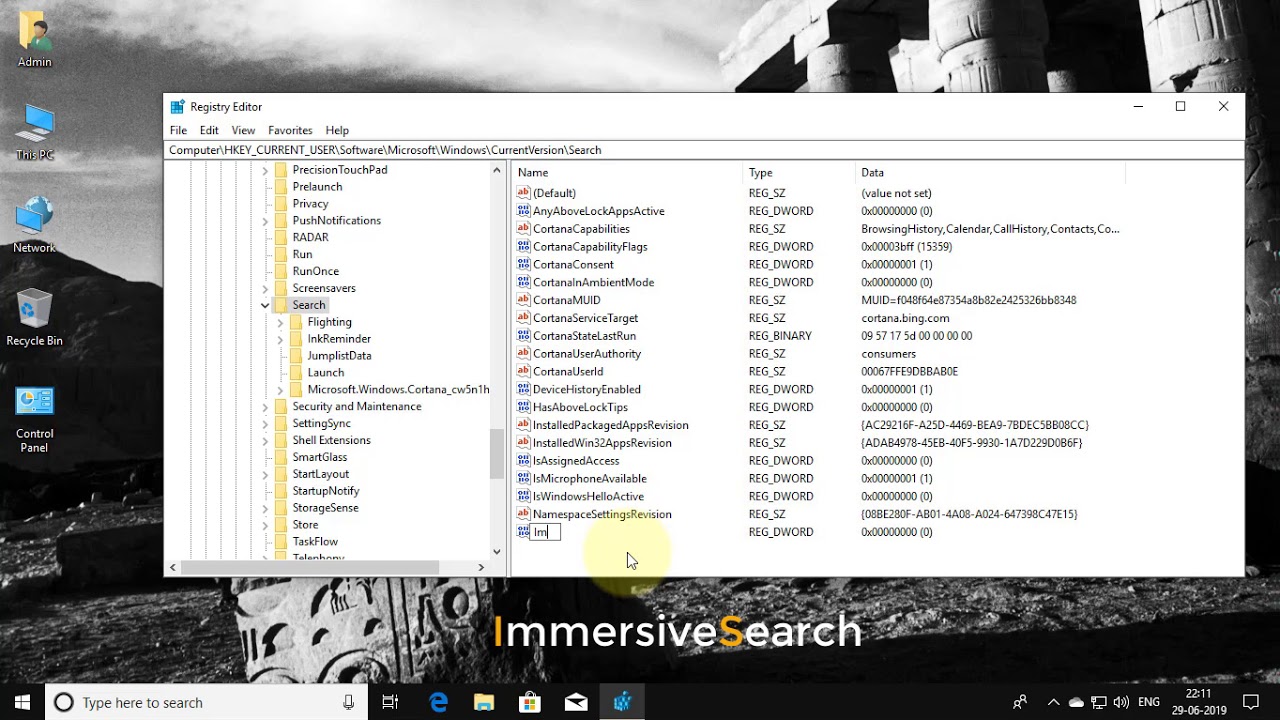Select the DeviceHistoryEnabled value
Image resolution: width=1280 pixels, height=720 pixels.
pos(587,390)
